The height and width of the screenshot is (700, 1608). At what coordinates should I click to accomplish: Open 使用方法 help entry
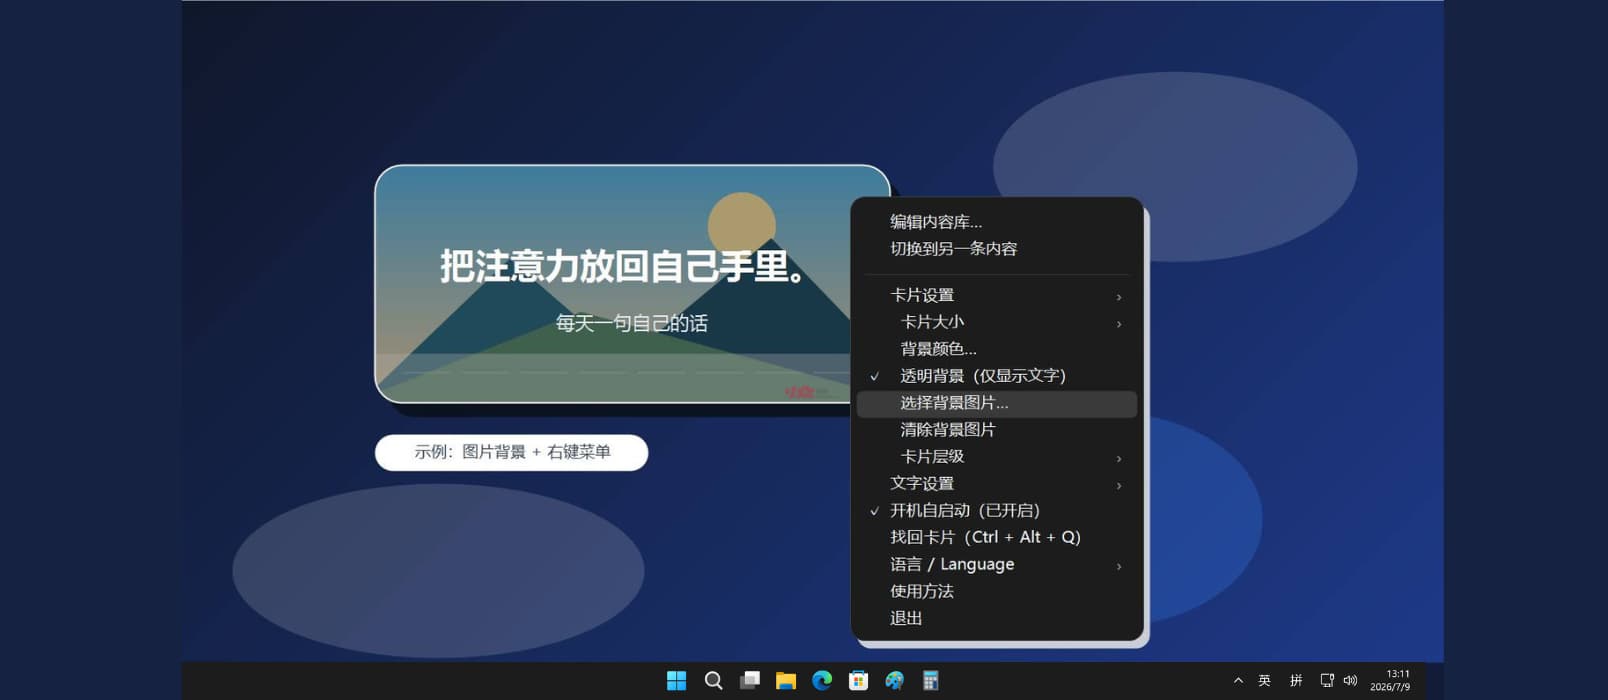(x=997, y=591)
